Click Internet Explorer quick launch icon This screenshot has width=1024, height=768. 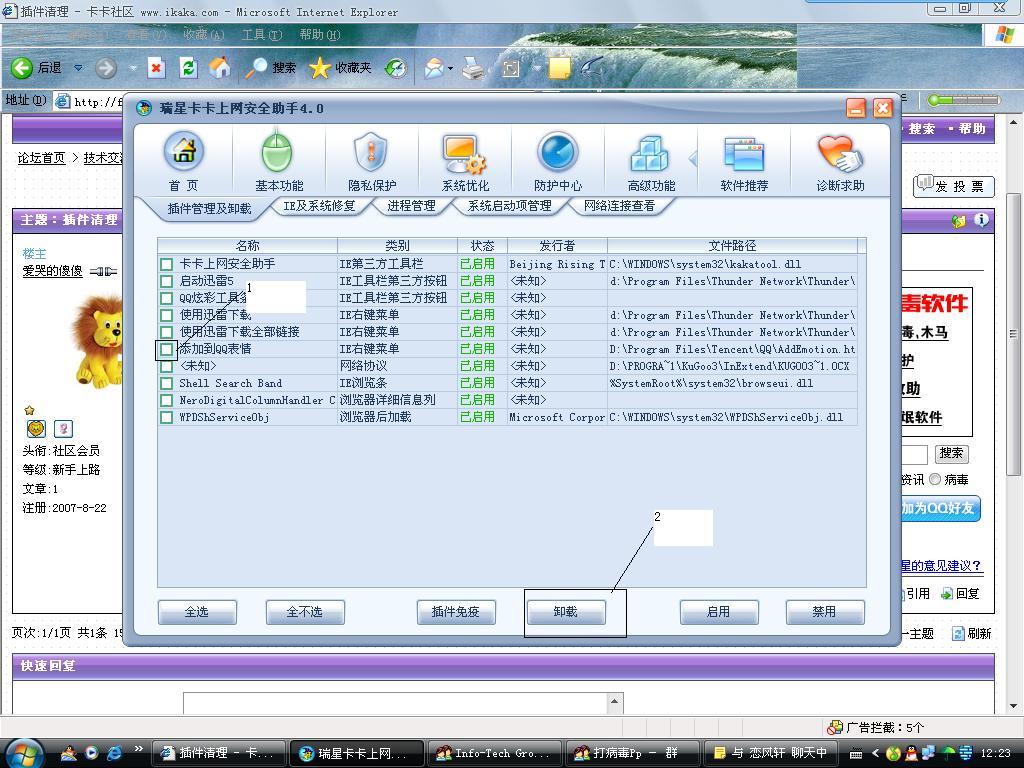(x=114, y=753)
